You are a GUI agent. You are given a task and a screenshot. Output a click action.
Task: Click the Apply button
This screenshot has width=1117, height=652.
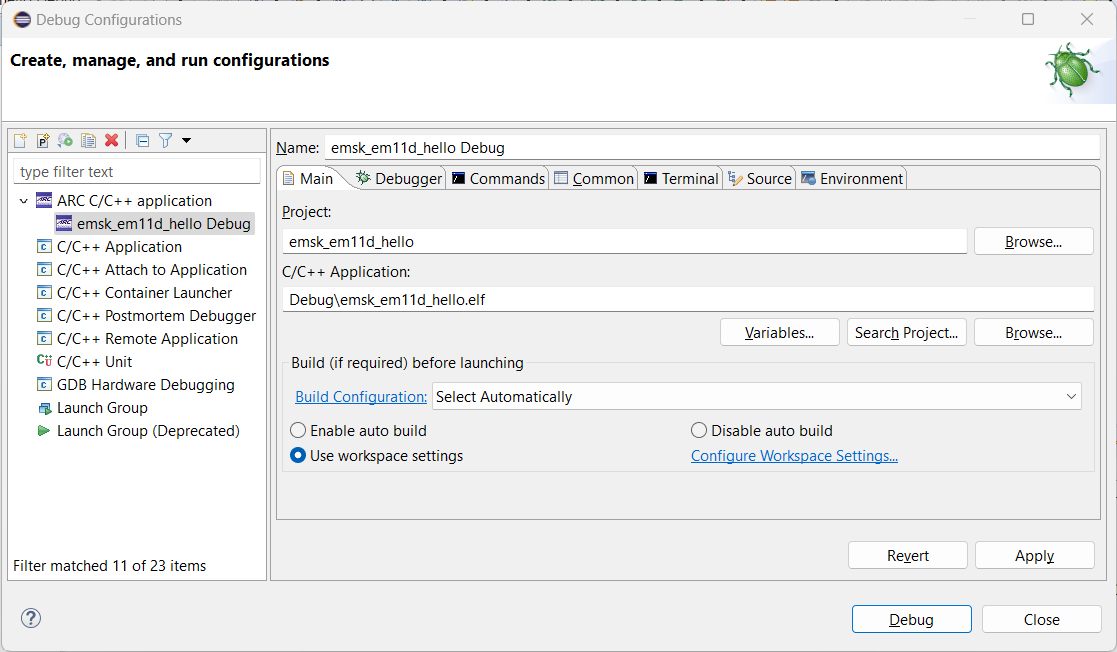point(1034,555)
